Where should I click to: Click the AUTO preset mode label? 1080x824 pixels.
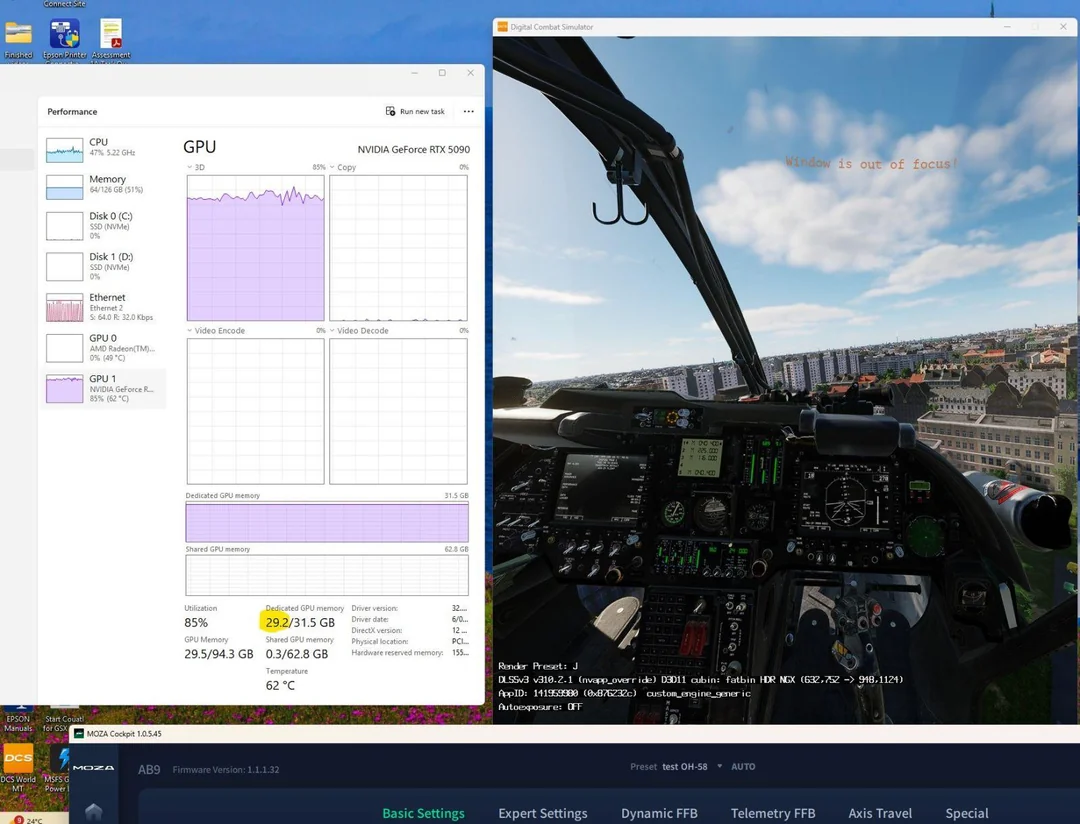[x=742, y=767]
